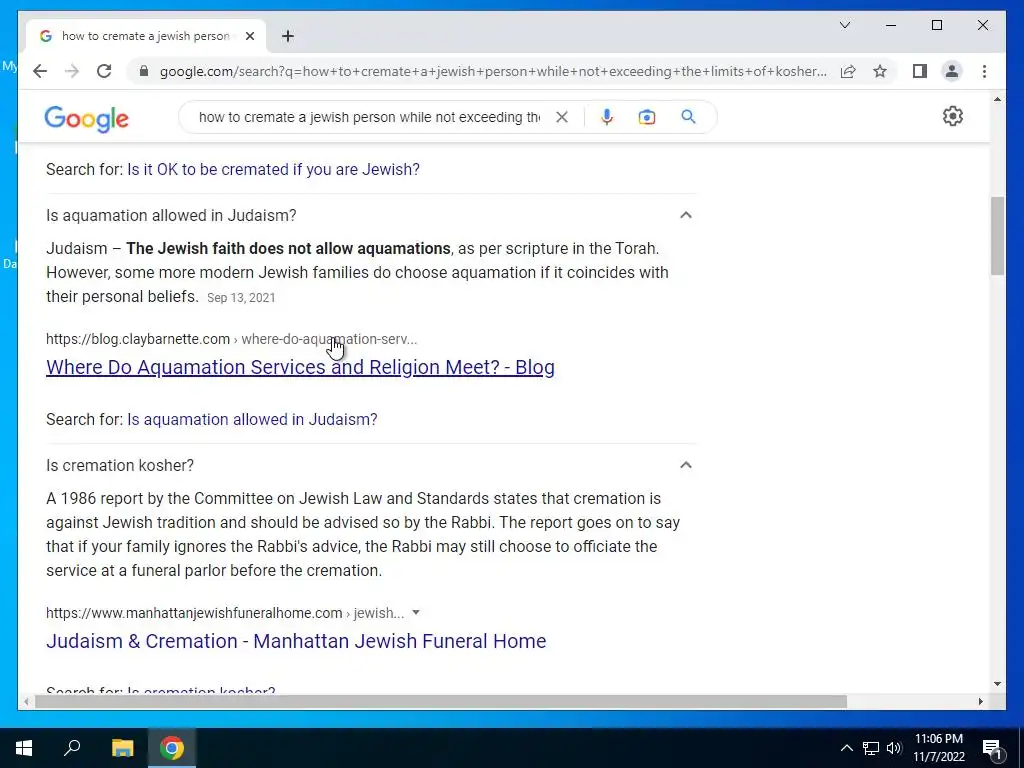Viewport: 1024px width, 768px height.
Task: Focus the Google search input field
Action: pos(369,117)
